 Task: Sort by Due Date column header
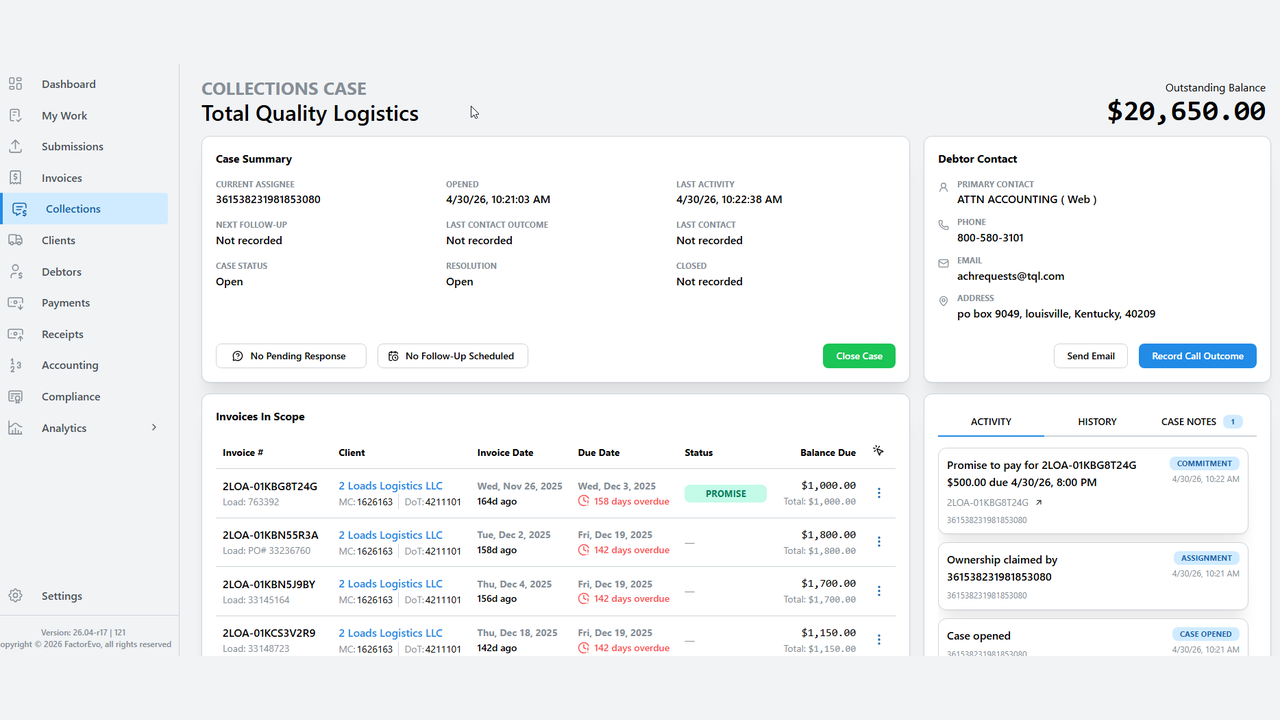[x=599, y=453]
